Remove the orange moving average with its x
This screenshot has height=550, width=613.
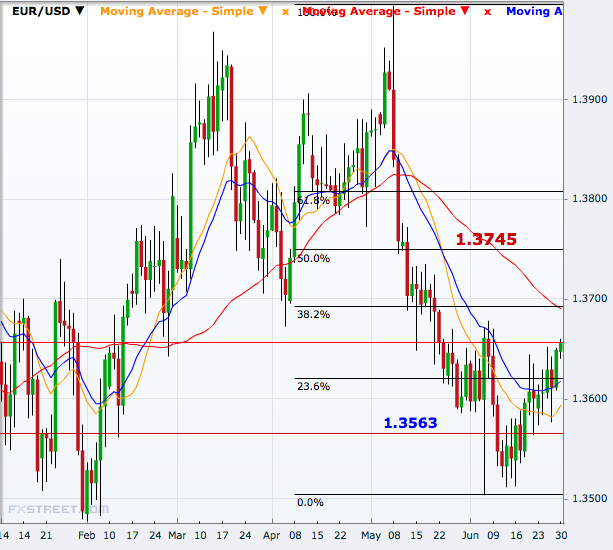tap(285, 12)
